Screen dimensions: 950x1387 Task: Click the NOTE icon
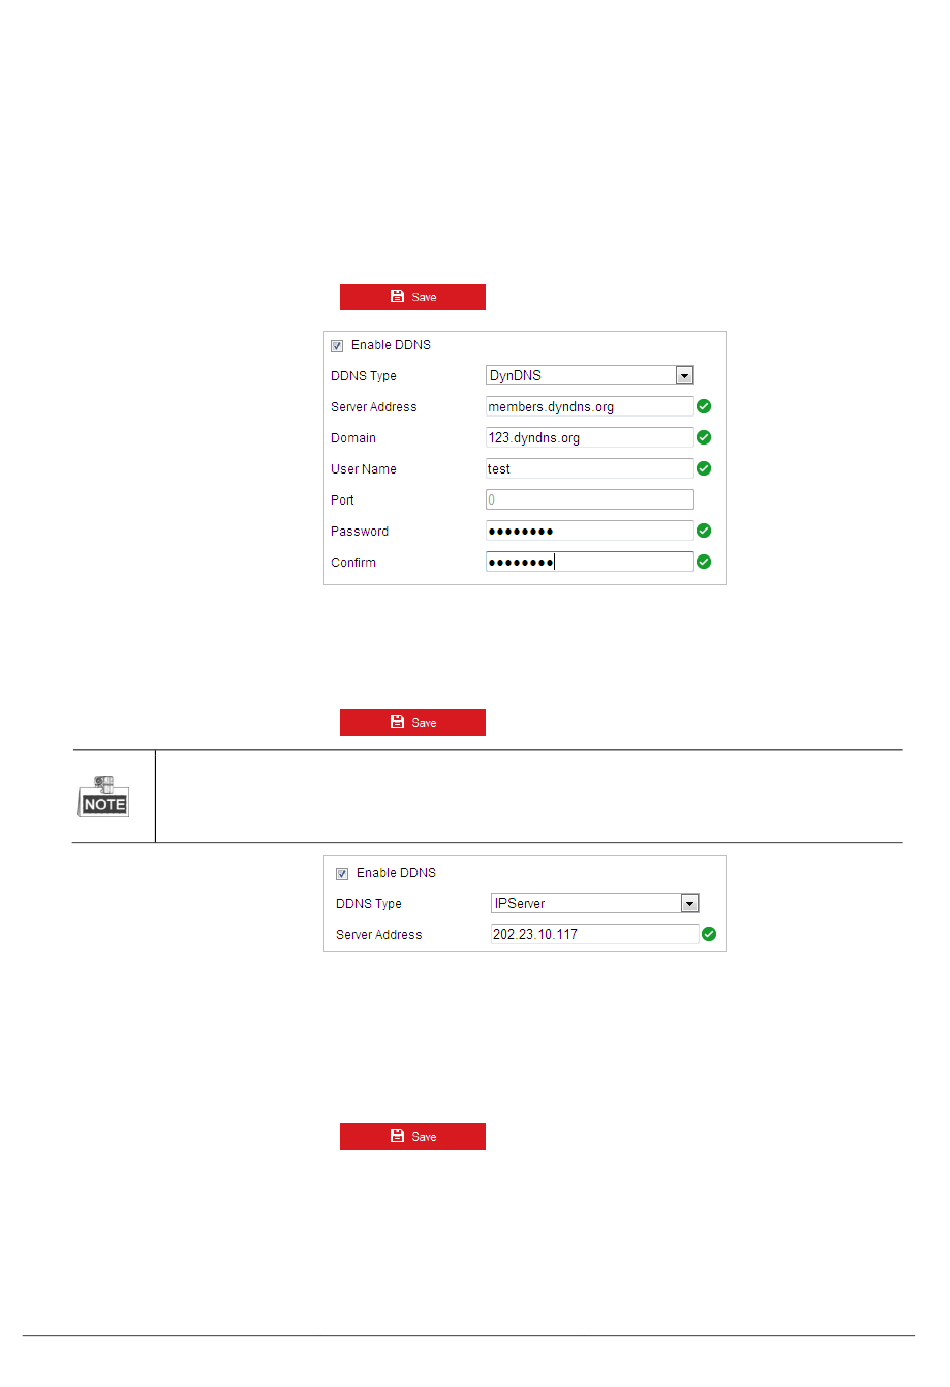104,796
